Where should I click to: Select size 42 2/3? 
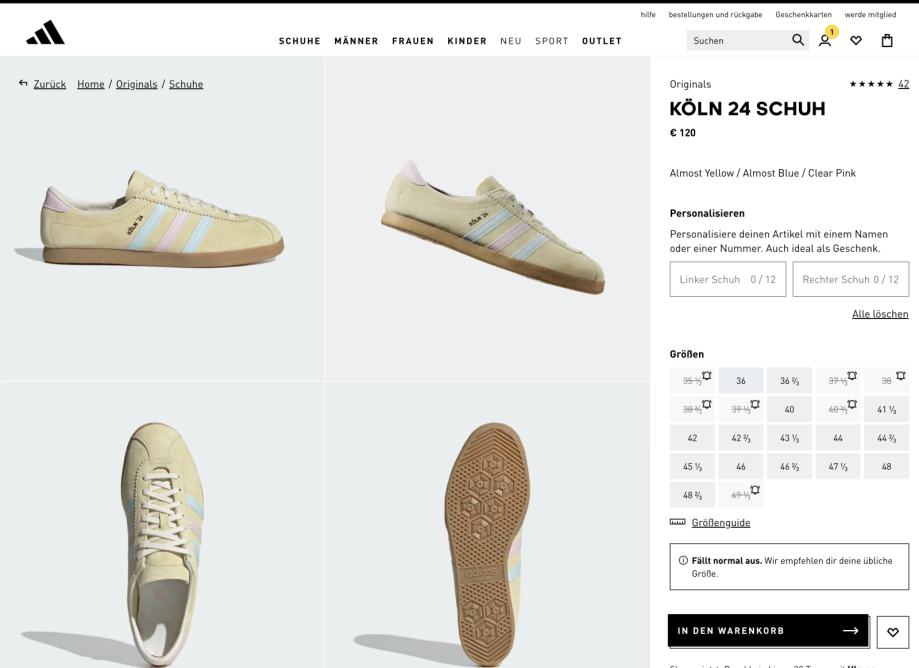point(740,438)
